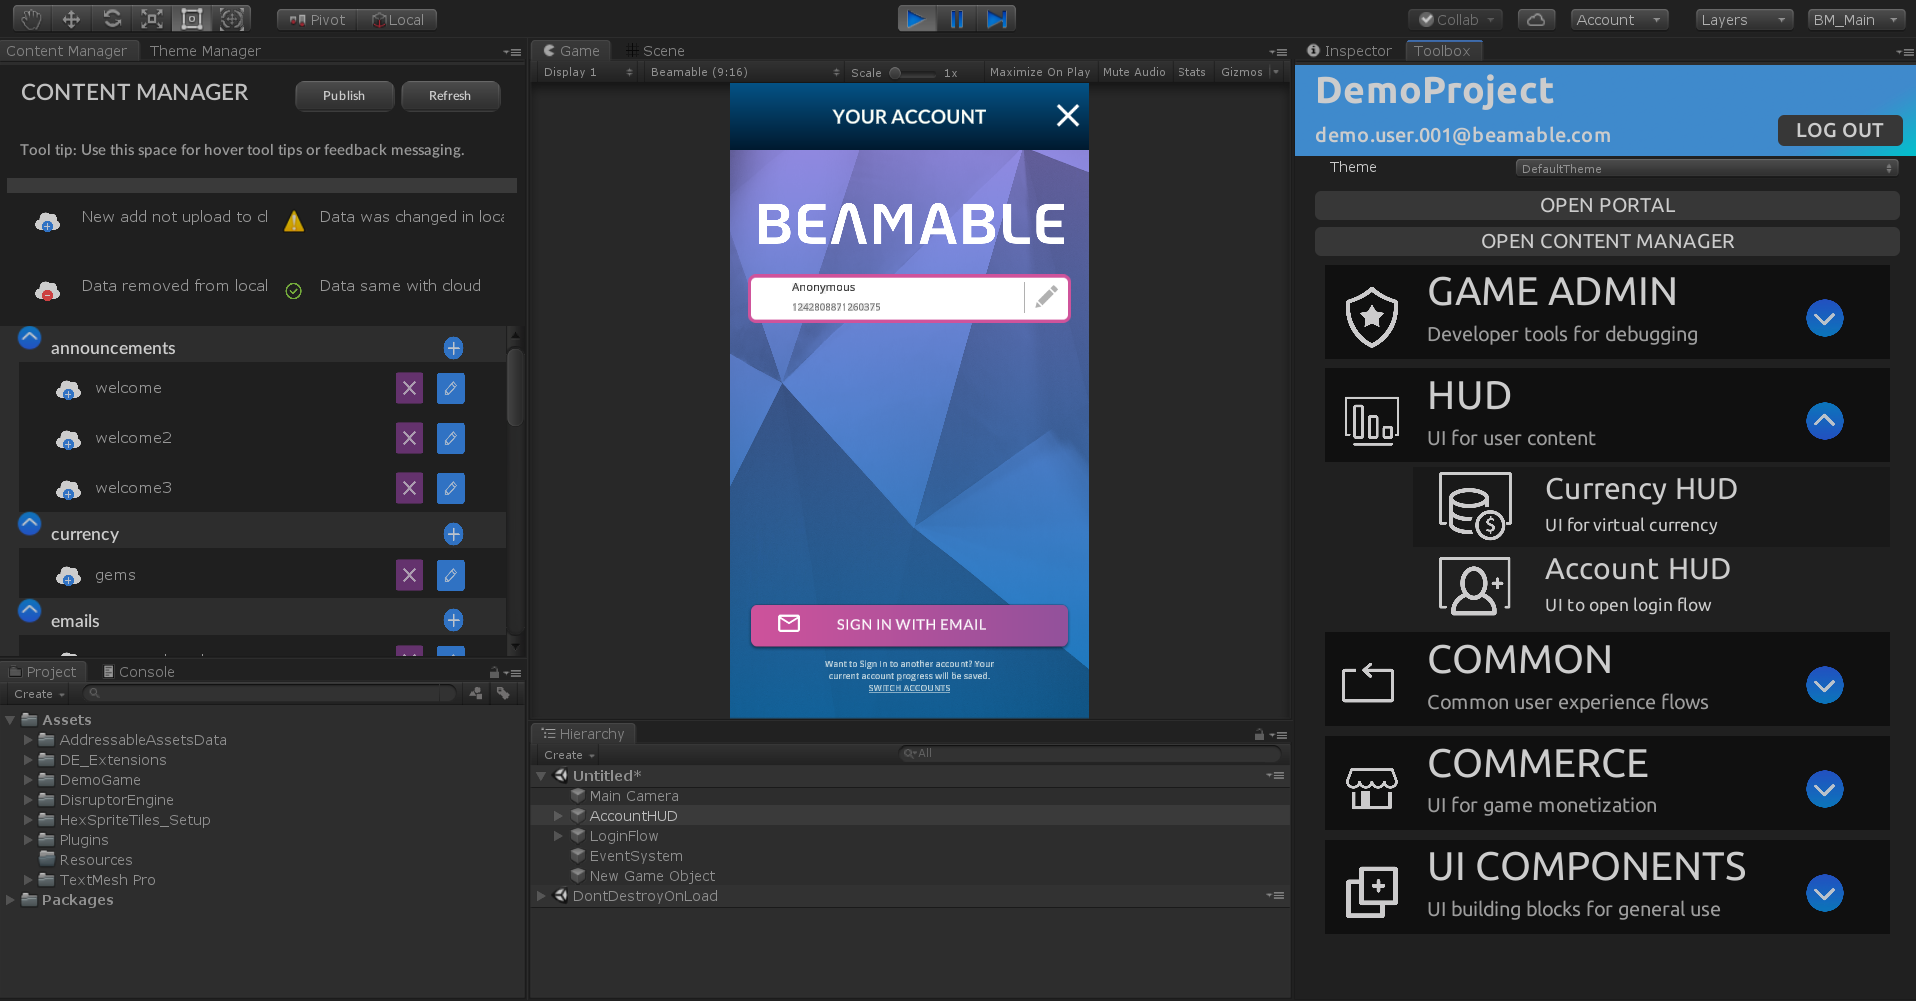Edit the welcome announcement
The height and width of the screenshot is (1001, 1916).
(x=451, y=388)
